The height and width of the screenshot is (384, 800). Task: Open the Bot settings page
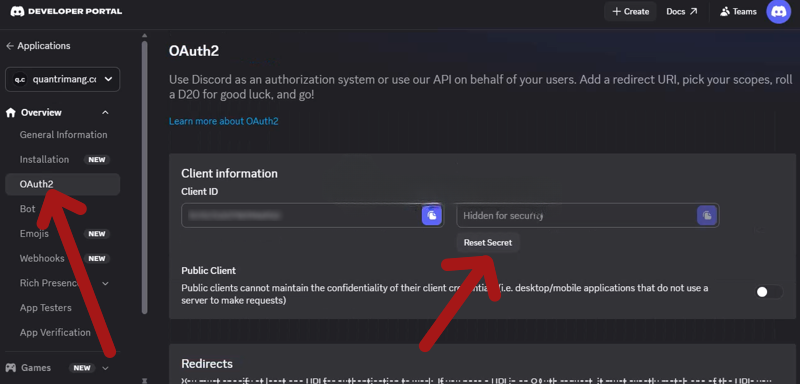point(28,209)
